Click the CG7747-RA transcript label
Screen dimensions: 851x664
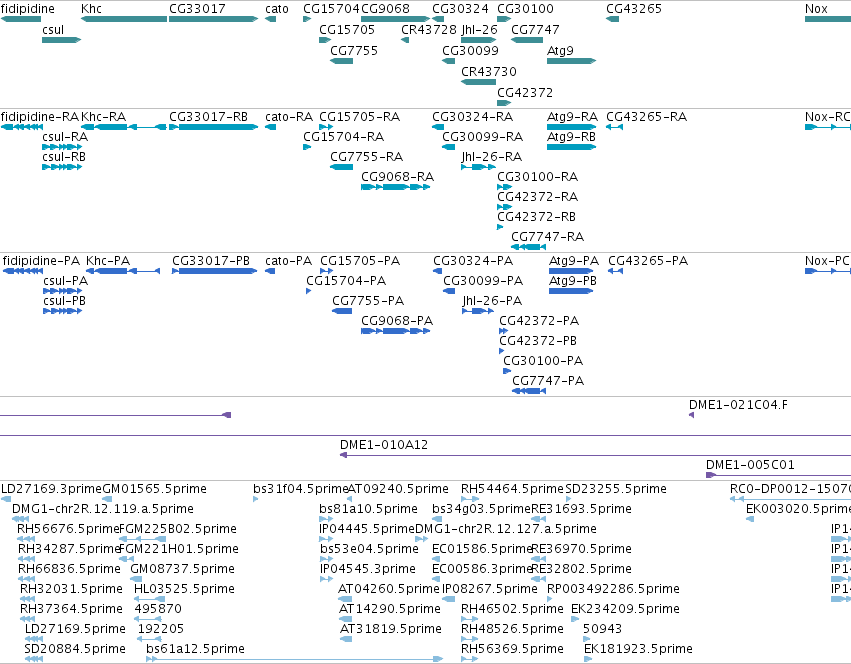548,237
